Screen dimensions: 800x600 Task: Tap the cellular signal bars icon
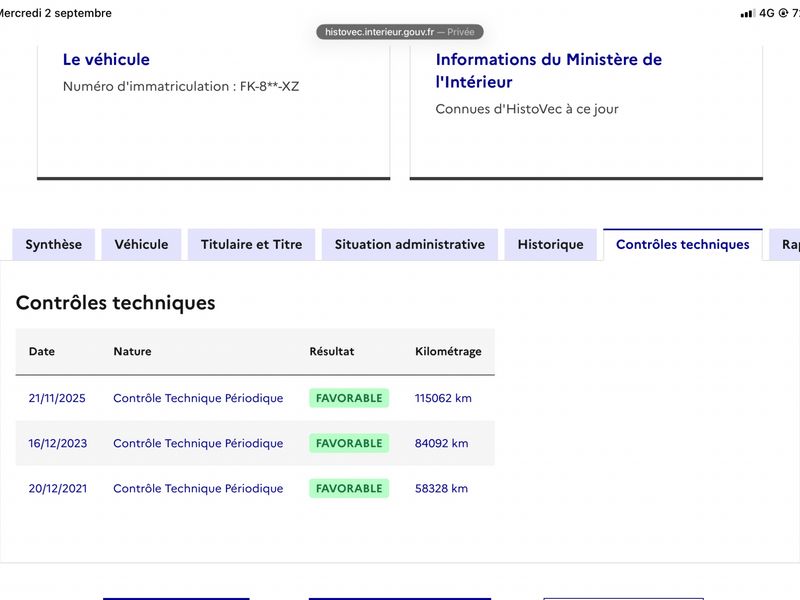tap(747, 13)
